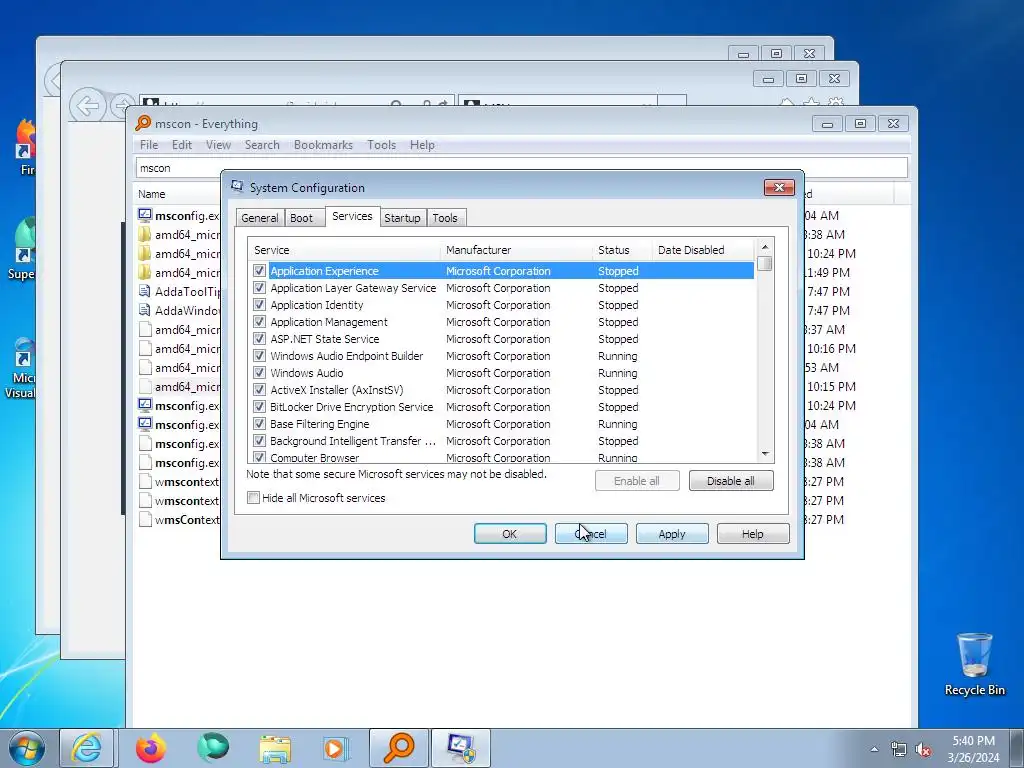
Task: Select the Computer Browser service row
Action: click(501, 457)
